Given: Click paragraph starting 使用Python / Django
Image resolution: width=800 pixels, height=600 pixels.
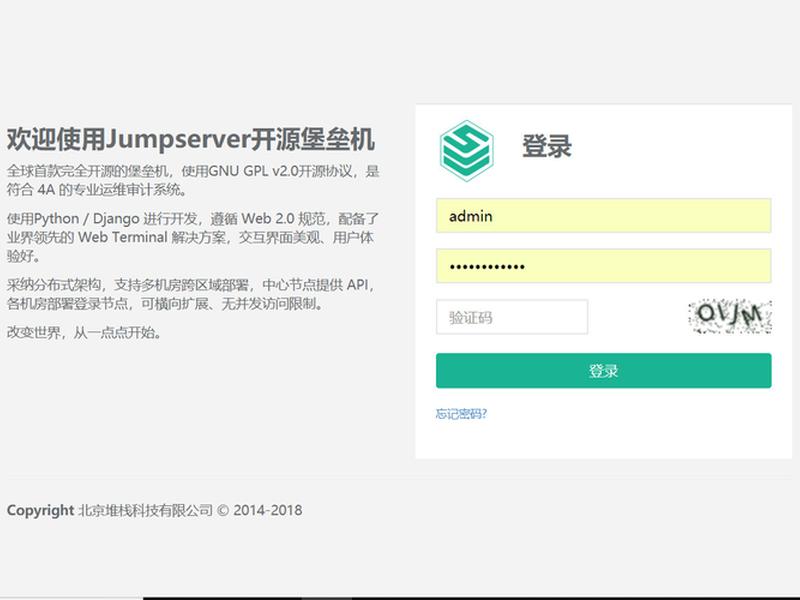Looking at the screenshot, I should coord(193,237).
